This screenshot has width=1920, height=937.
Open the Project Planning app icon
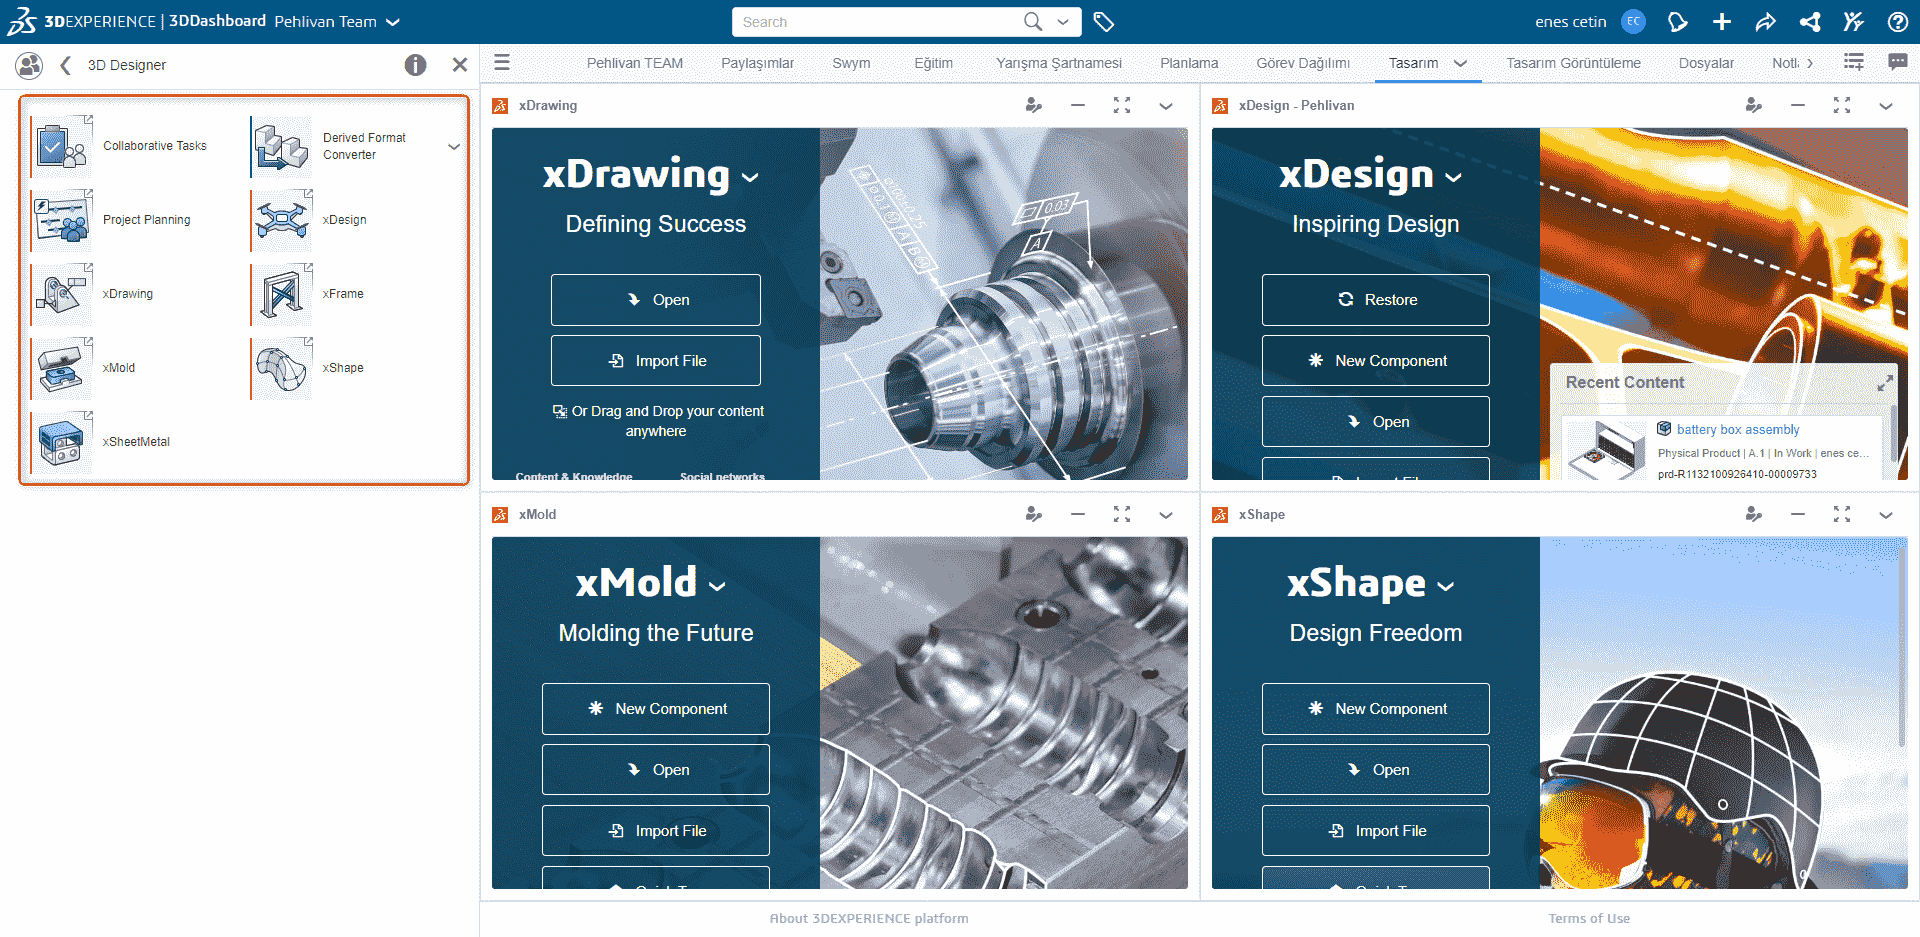62,220
